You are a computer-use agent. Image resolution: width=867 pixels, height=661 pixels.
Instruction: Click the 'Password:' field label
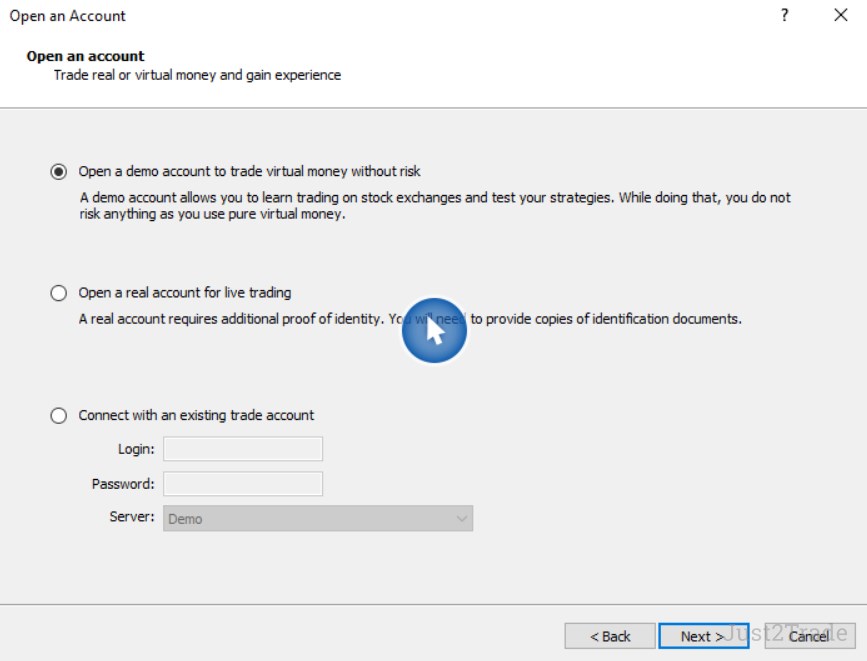click(123, 484)
